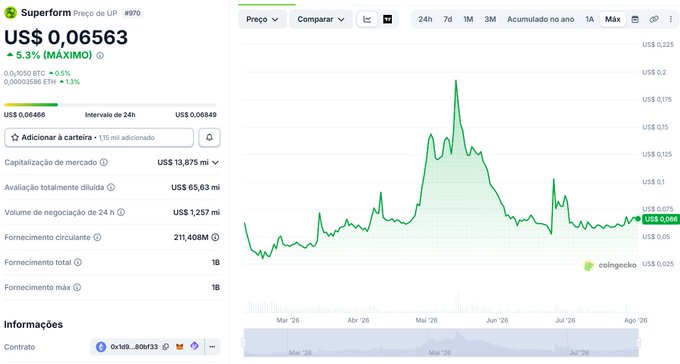Image resolution: width=680 pixels, height=364 pixels.
Task: Show info for Capitalização de mercado
Action: [104, 162]
